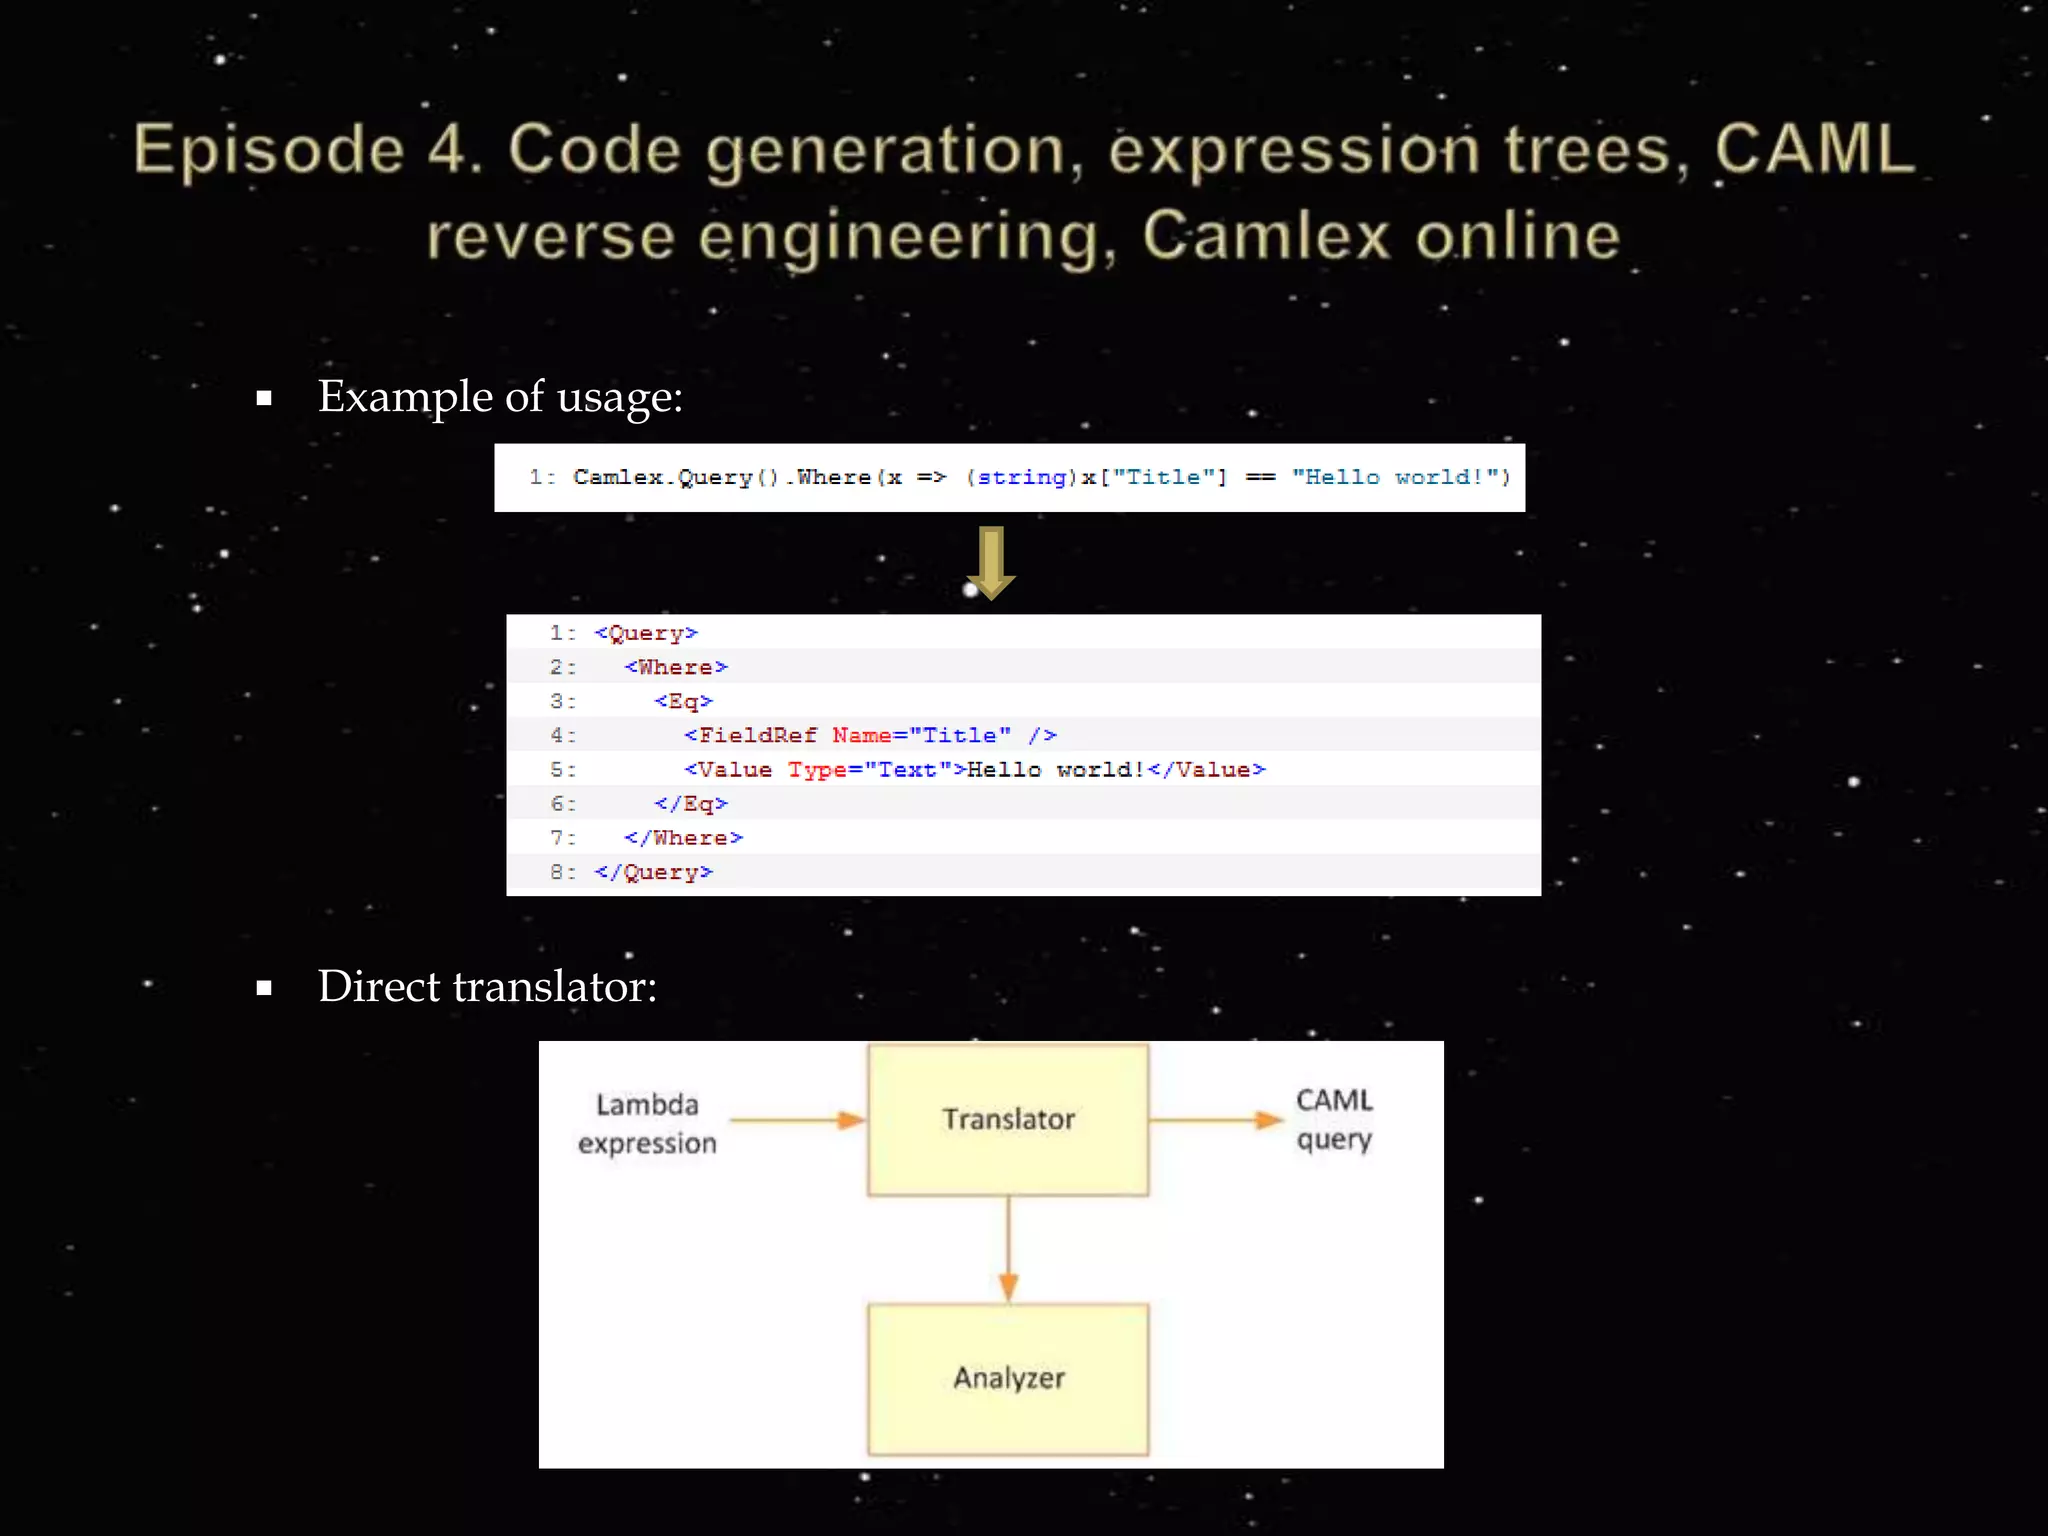Click the Value Type="Text" line
Screen dimensions: 2048x1536
point(974,769)
